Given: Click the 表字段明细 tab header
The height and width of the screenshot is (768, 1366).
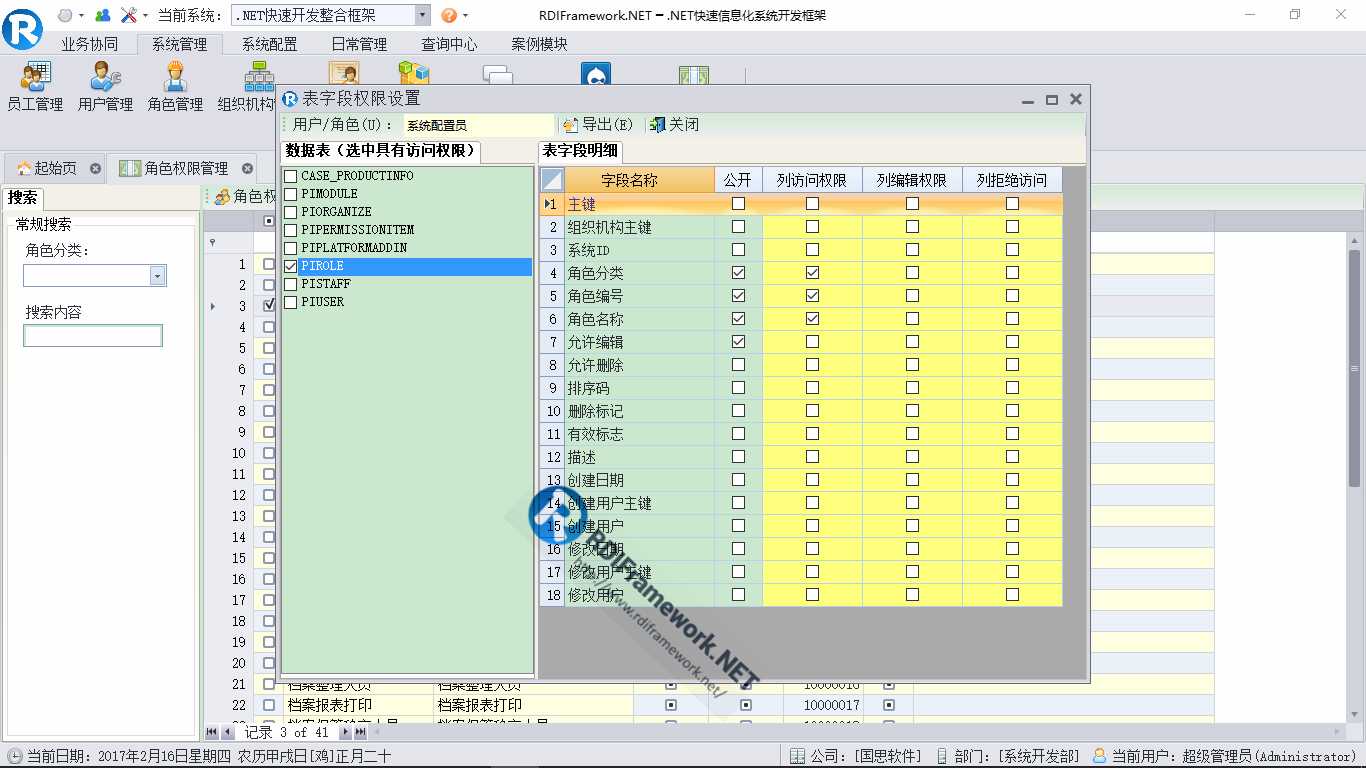Looking at the screenshot, I should pyautogui.click(x=581, y=151).
